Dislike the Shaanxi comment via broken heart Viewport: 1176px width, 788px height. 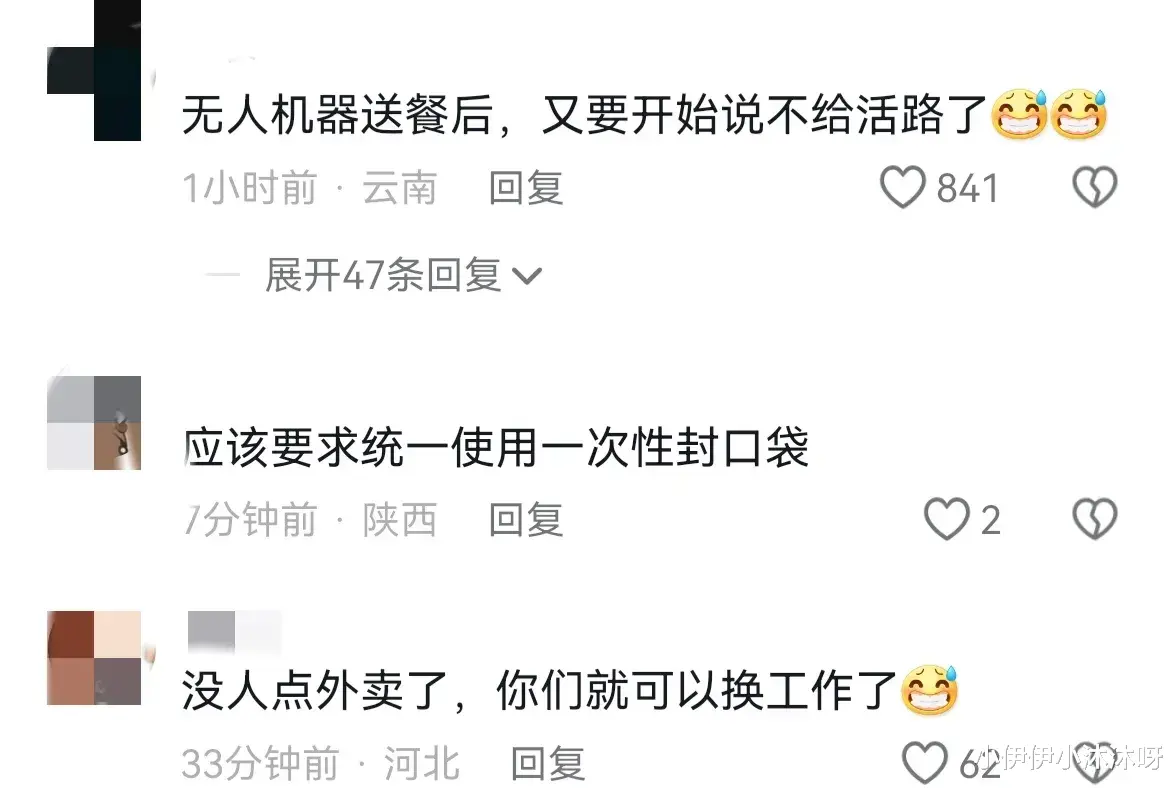point(1095,519)
